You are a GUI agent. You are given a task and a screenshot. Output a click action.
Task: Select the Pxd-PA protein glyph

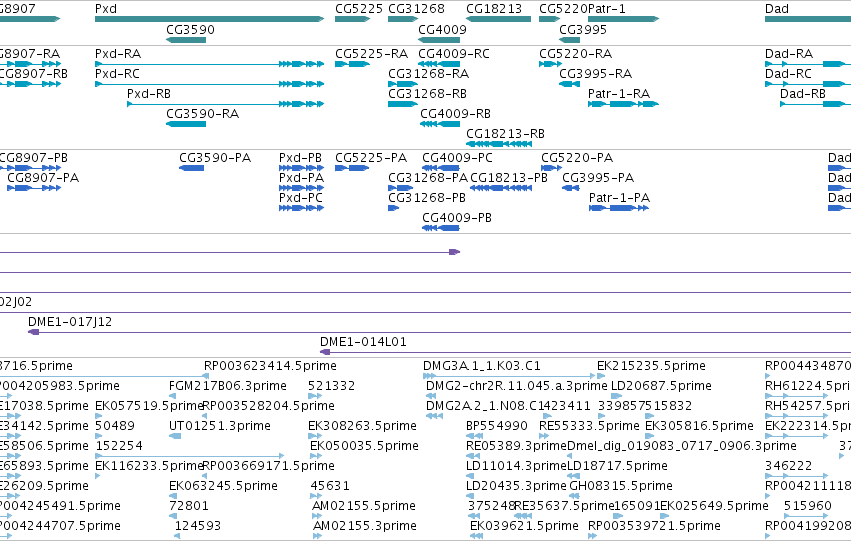[x=301, y=188]
